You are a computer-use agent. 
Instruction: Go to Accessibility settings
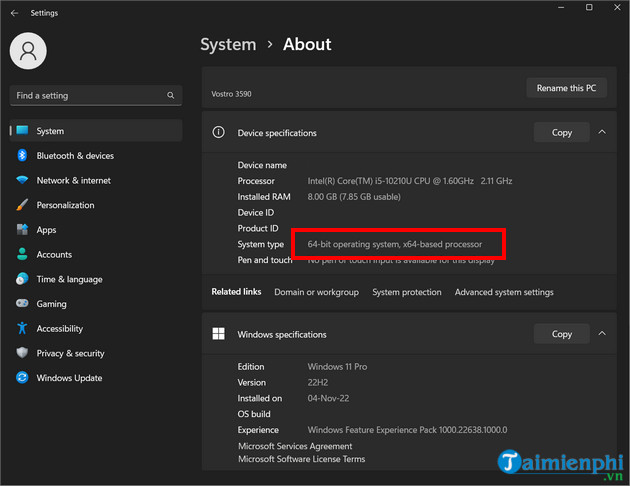tap(96, 329)
